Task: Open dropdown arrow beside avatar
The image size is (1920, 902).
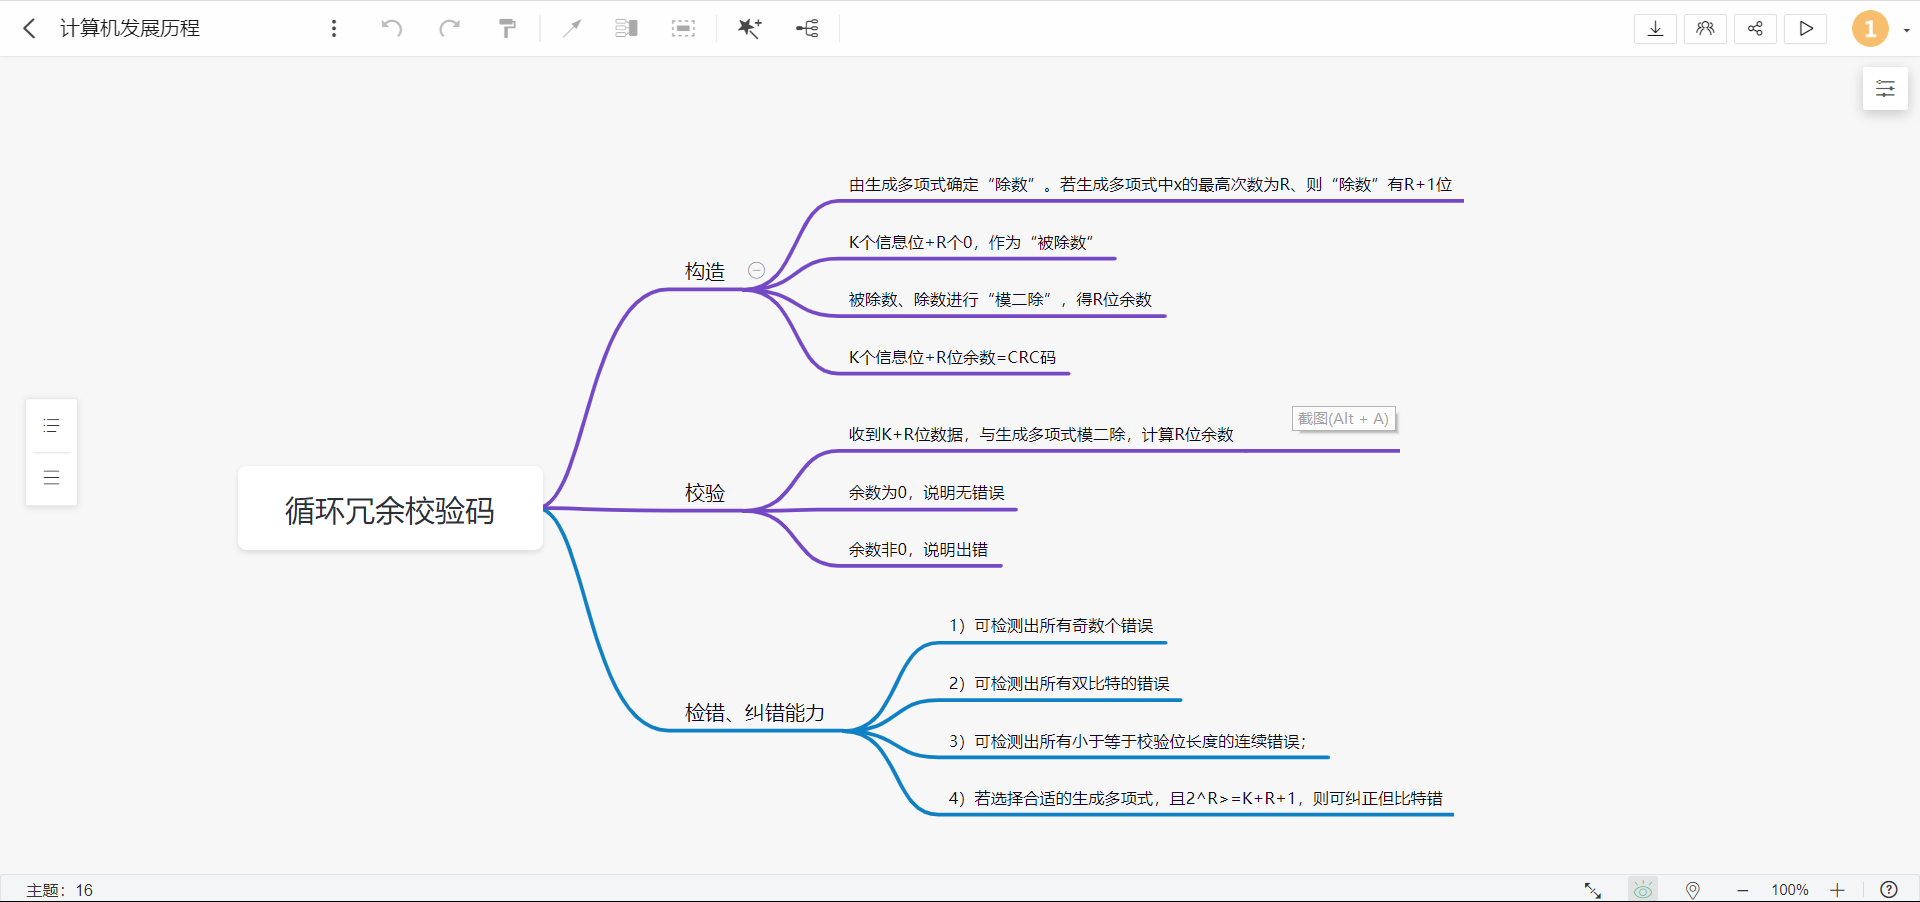Action: pos(1906,30)
